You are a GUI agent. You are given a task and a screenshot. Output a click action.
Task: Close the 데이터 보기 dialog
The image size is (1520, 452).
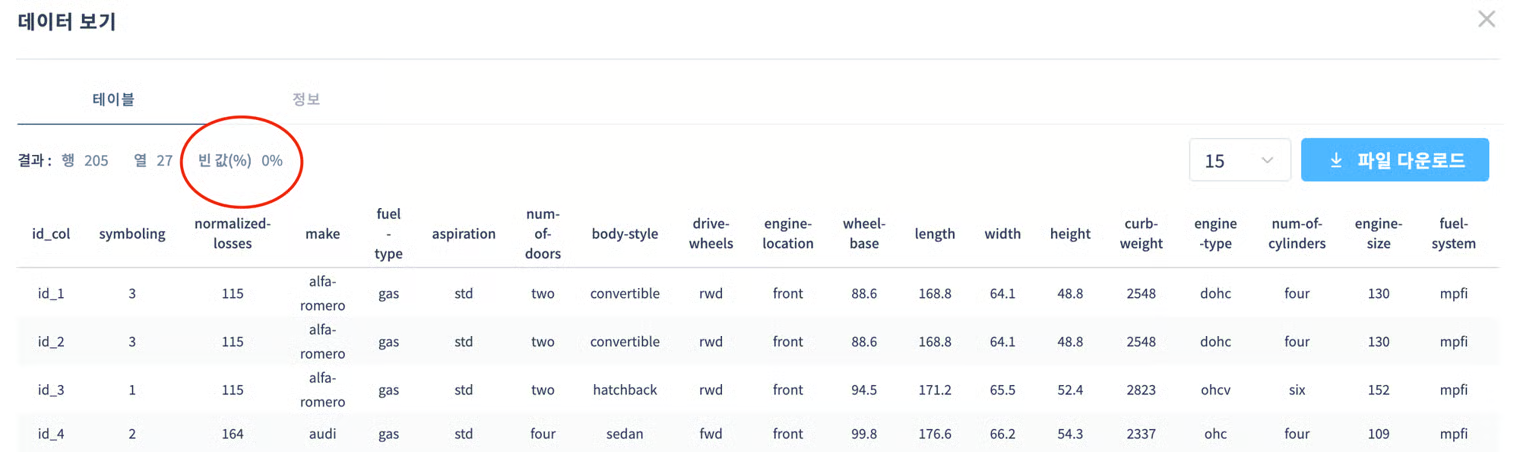click(x=1486, y=19)
